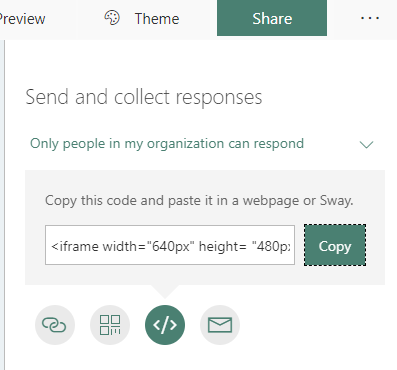The width and height of the screenshot is (397, 370).
Task: Open the Share tab
Action: 272,18
